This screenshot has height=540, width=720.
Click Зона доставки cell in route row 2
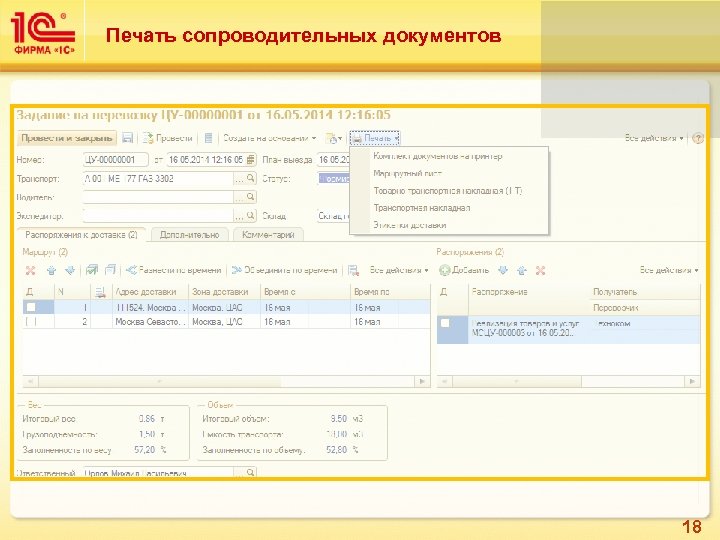pos(225,321)
